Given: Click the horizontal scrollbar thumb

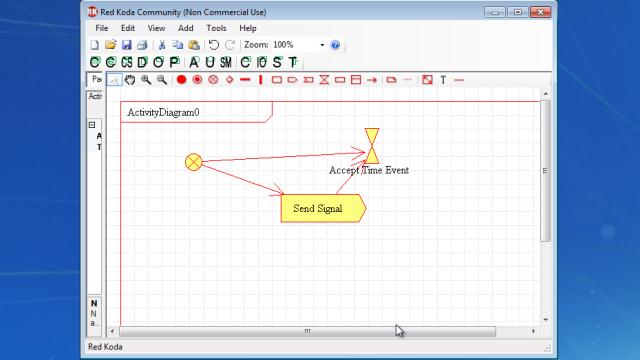Looking at the screenshot, I should click(x=307, y=331).
